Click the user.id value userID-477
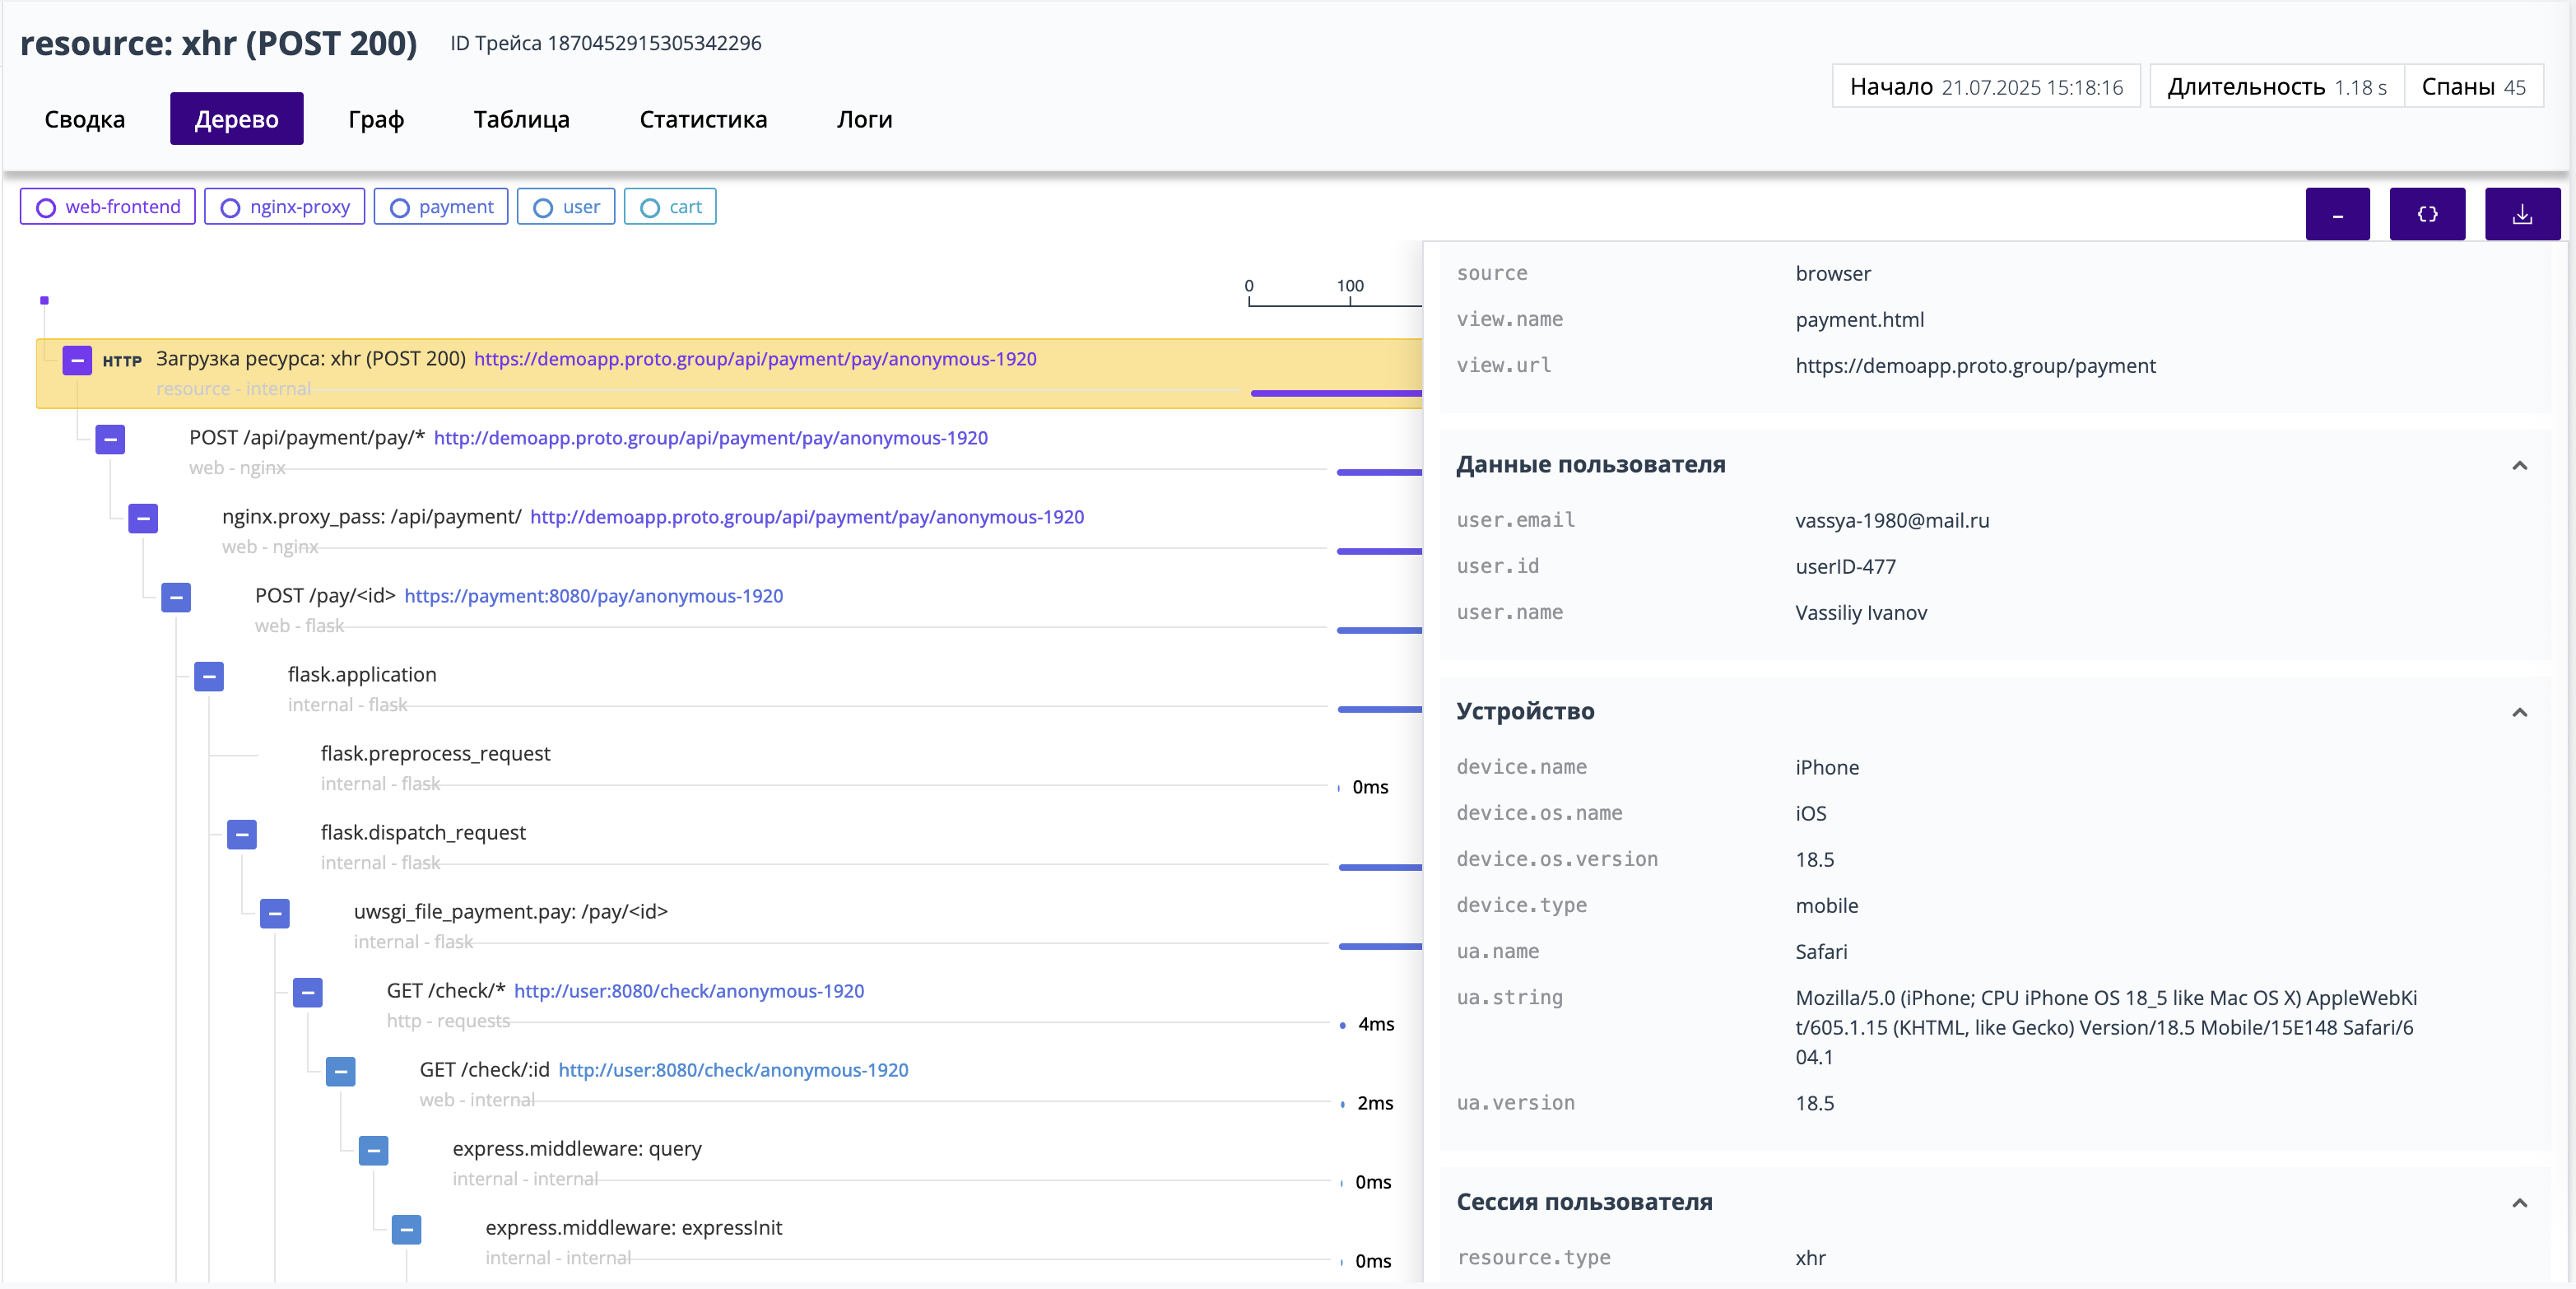Screen dimensions: 2576x1289 click(x=1845, y=566)
